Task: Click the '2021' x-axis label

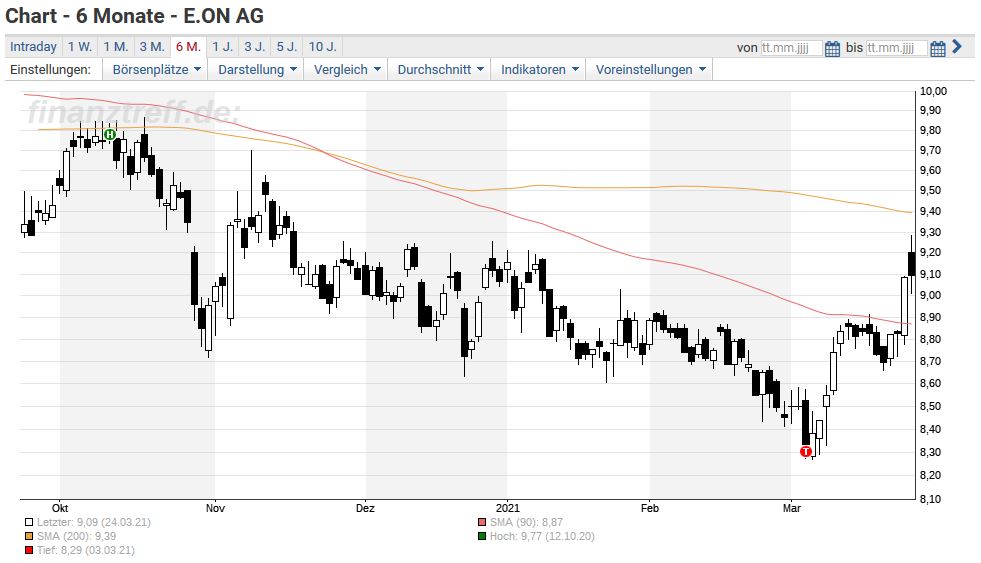Action: coord(507,508)
